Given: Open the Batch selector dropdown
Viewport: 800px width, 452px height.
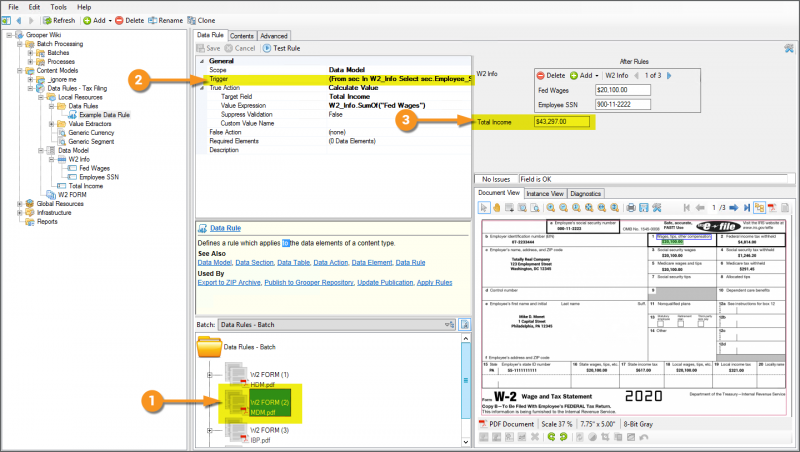Looking at the screenshot, I should pos(448,325).
